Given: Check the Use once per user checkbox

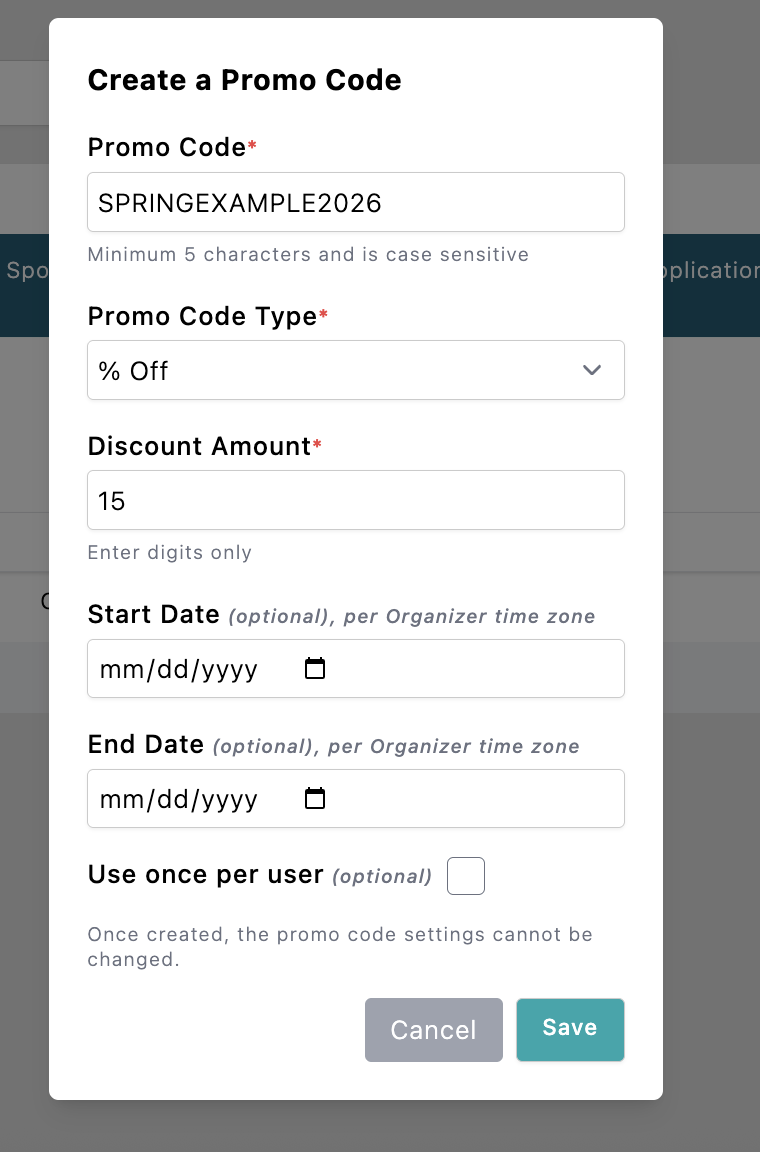Looking at the screenshot, I should [466, 876].
